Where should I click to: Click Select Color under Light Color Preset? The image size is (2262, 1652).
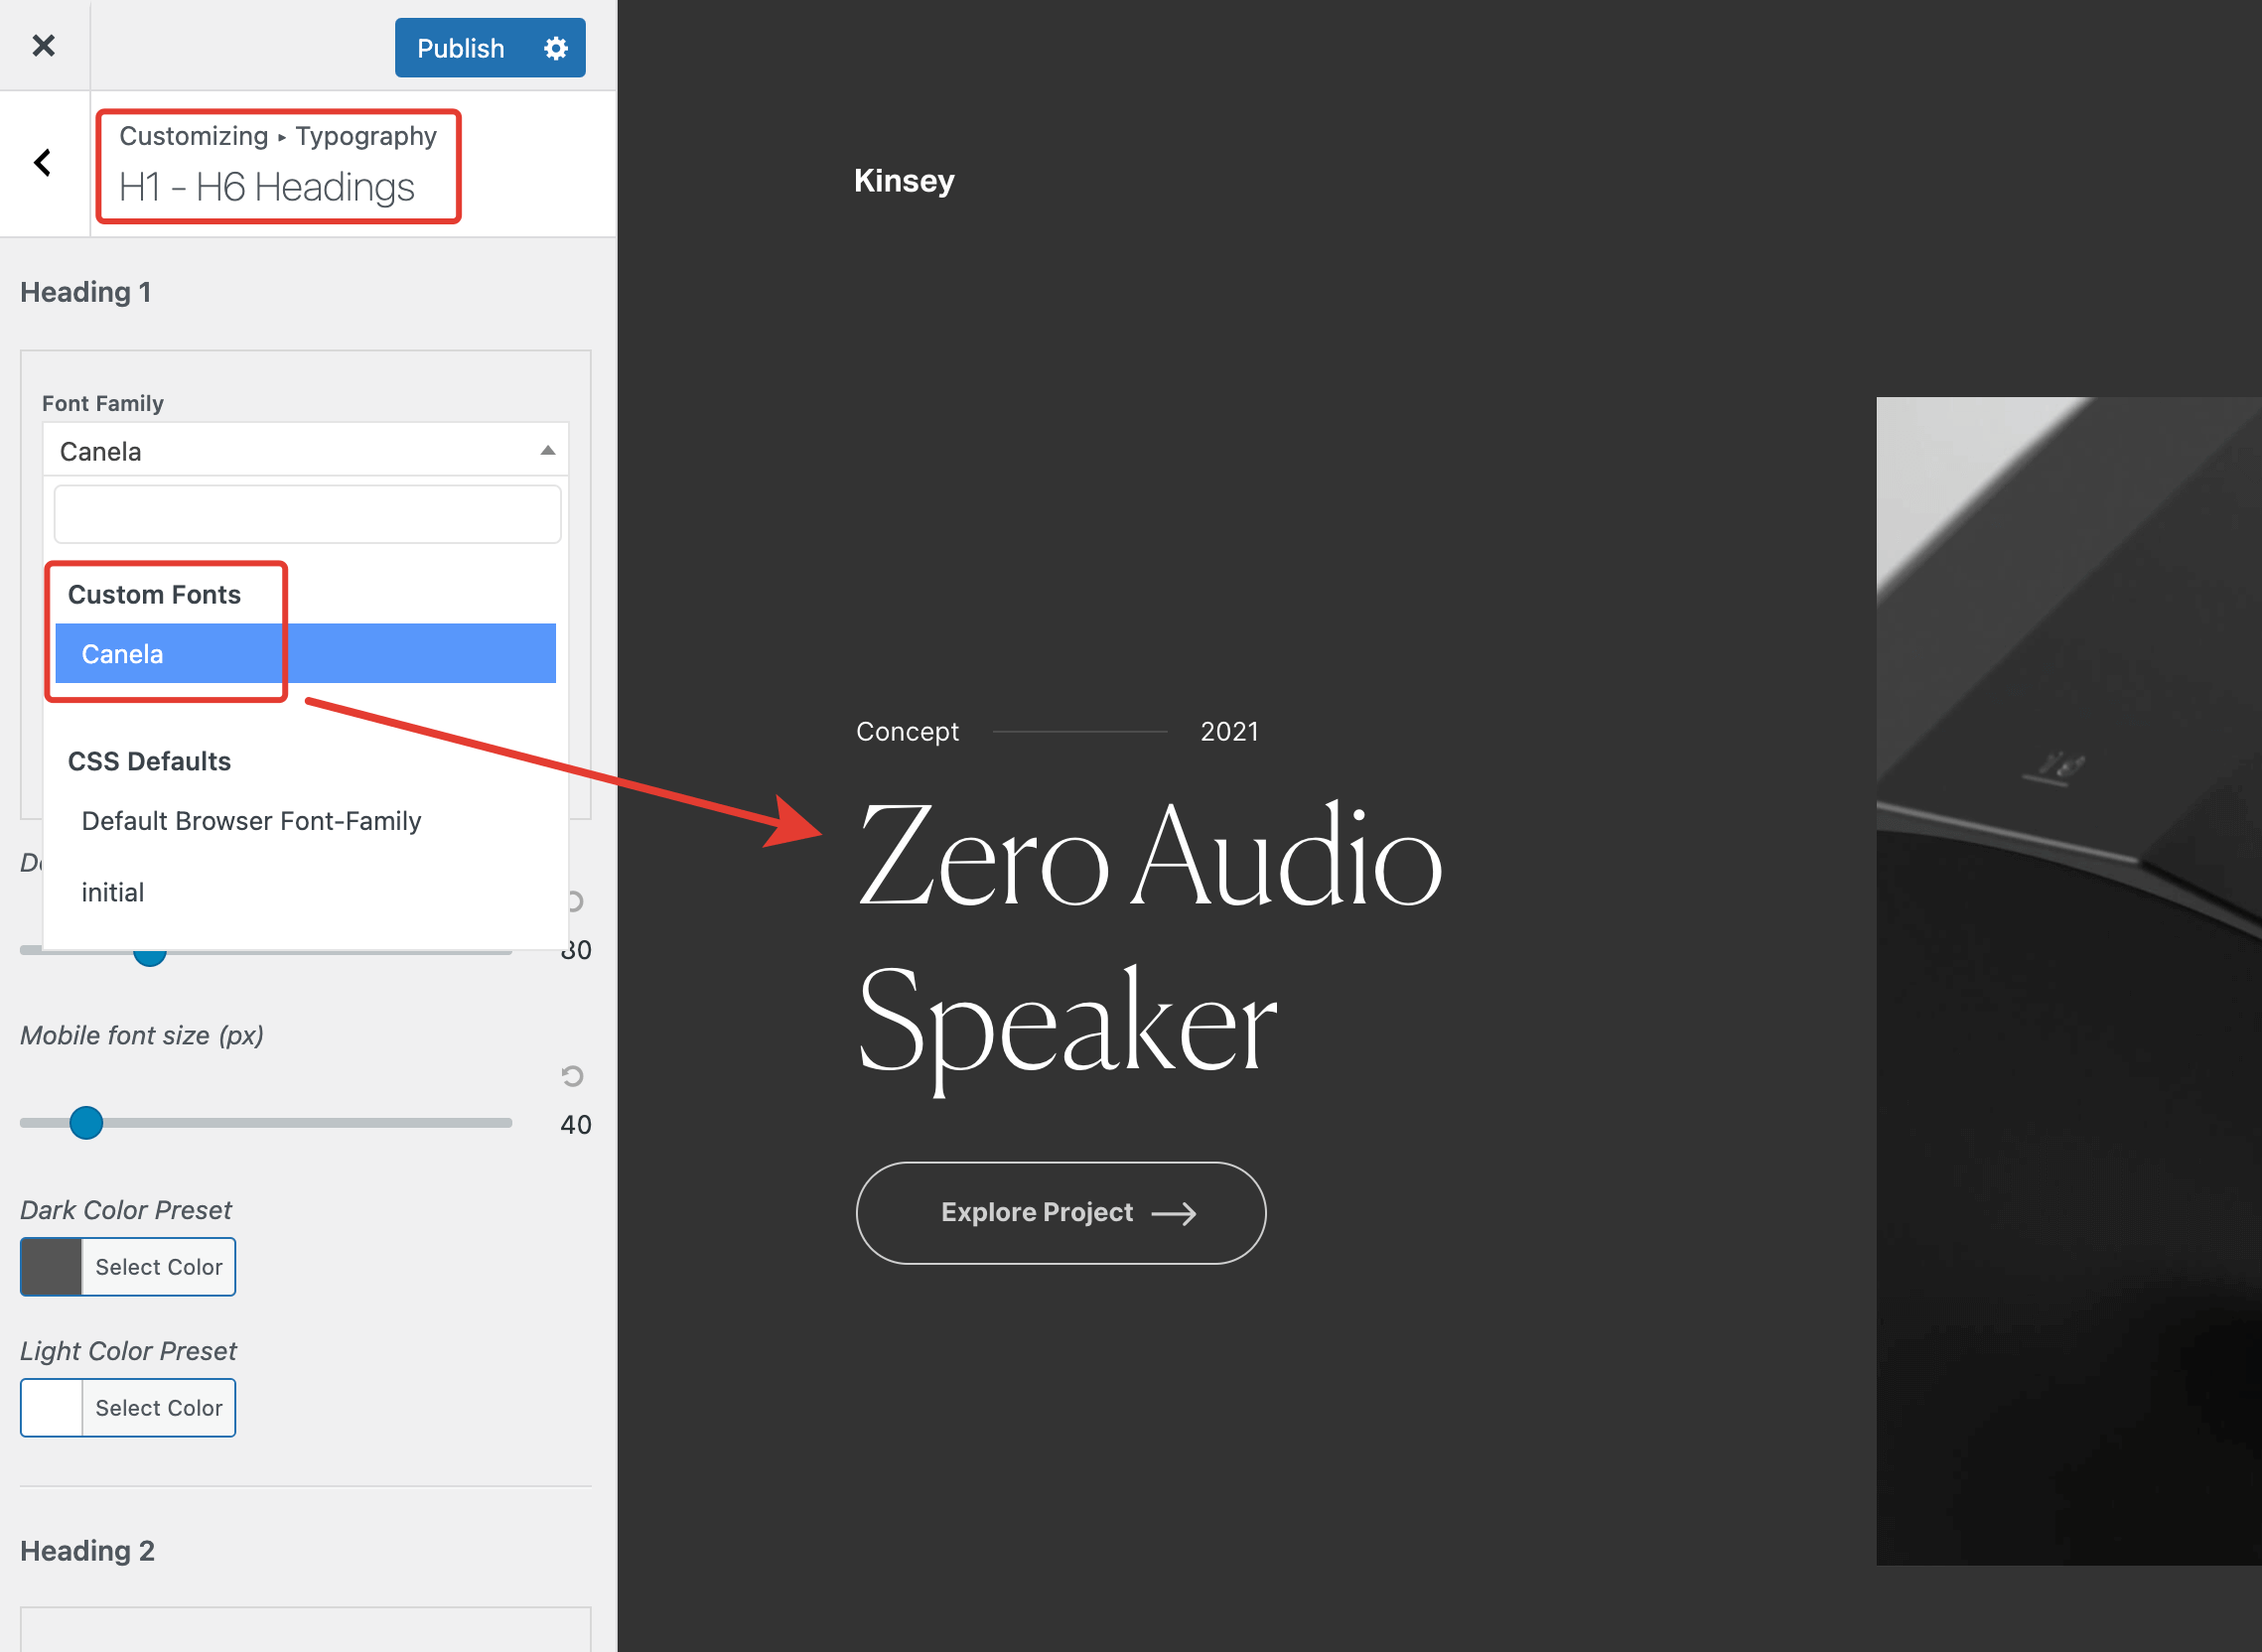tap(159, 1408)
